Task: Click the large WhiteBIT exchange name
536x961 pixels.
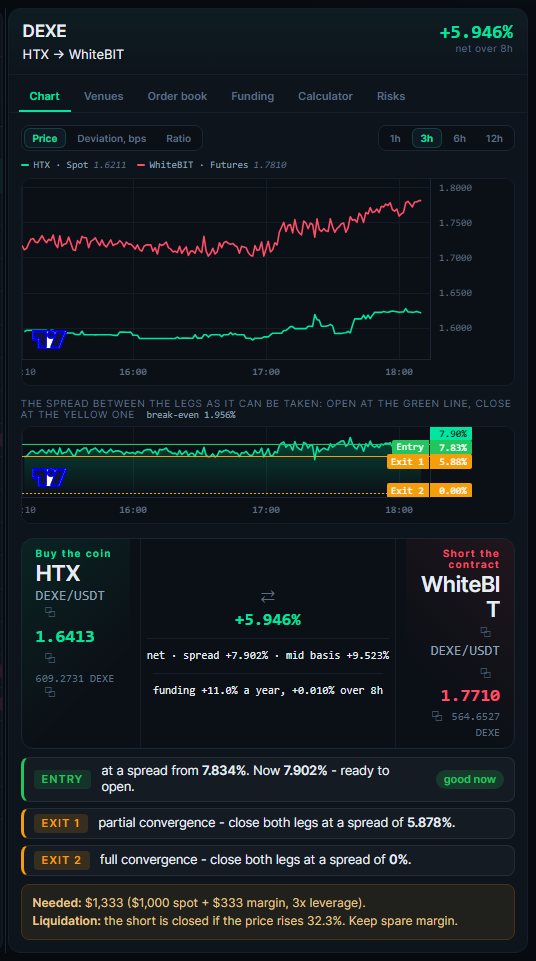Action: tap(461, 597)
